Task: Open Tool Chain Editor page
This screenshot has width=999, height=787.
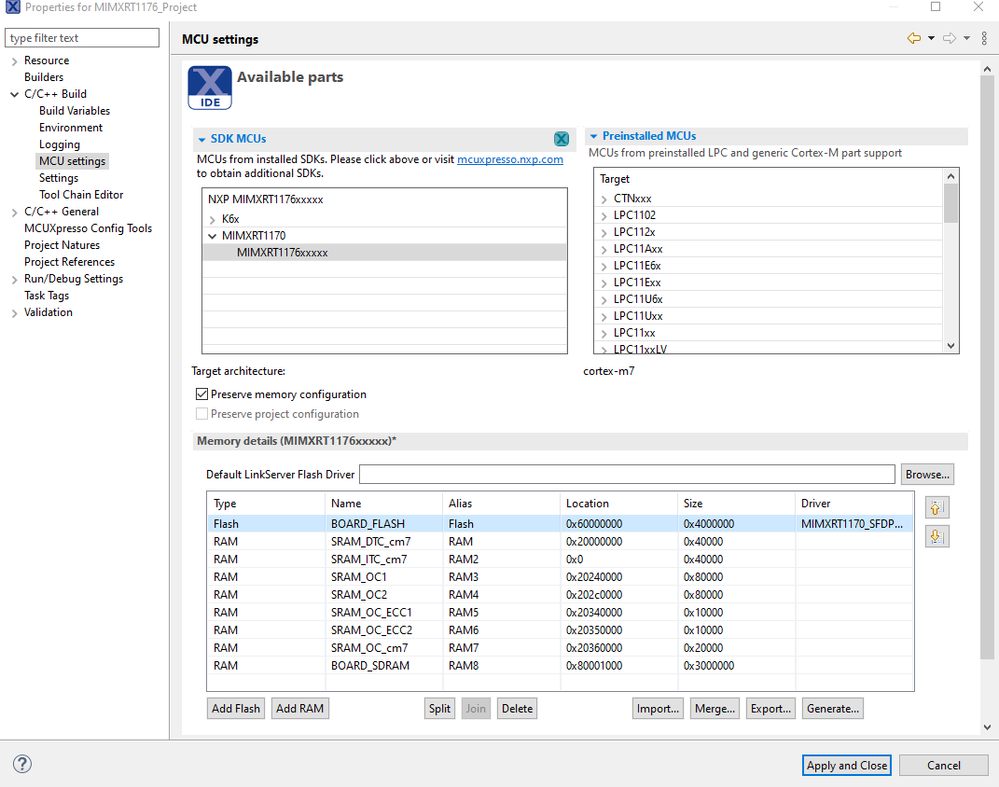Action: click(81, 195)
